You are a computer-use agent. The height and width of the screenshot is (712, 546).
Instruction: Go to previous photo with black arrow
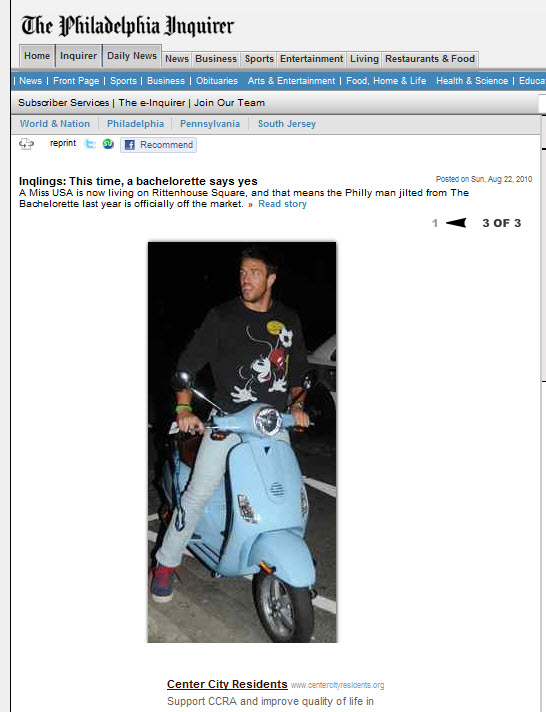456,223
